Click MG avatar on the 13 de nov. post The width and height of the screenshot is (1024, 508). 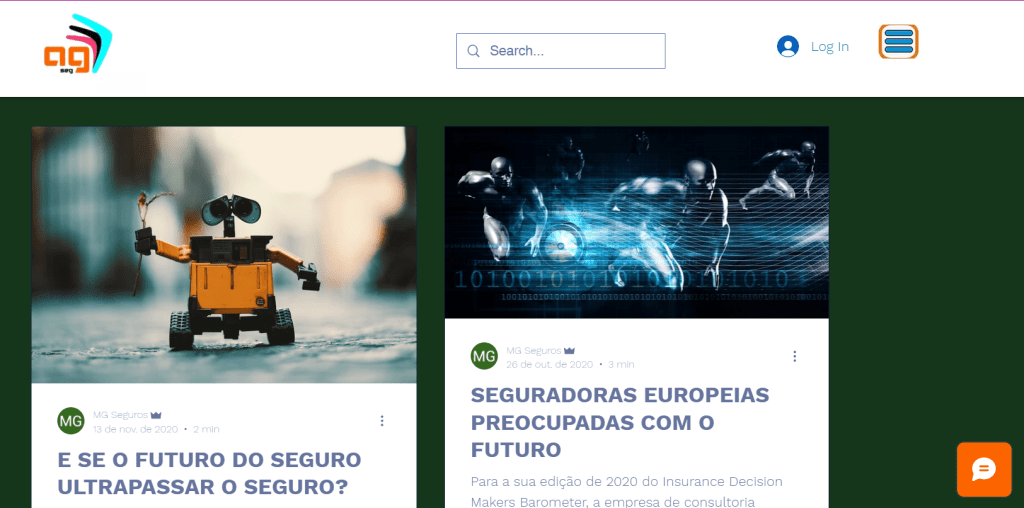coord(71,421)
